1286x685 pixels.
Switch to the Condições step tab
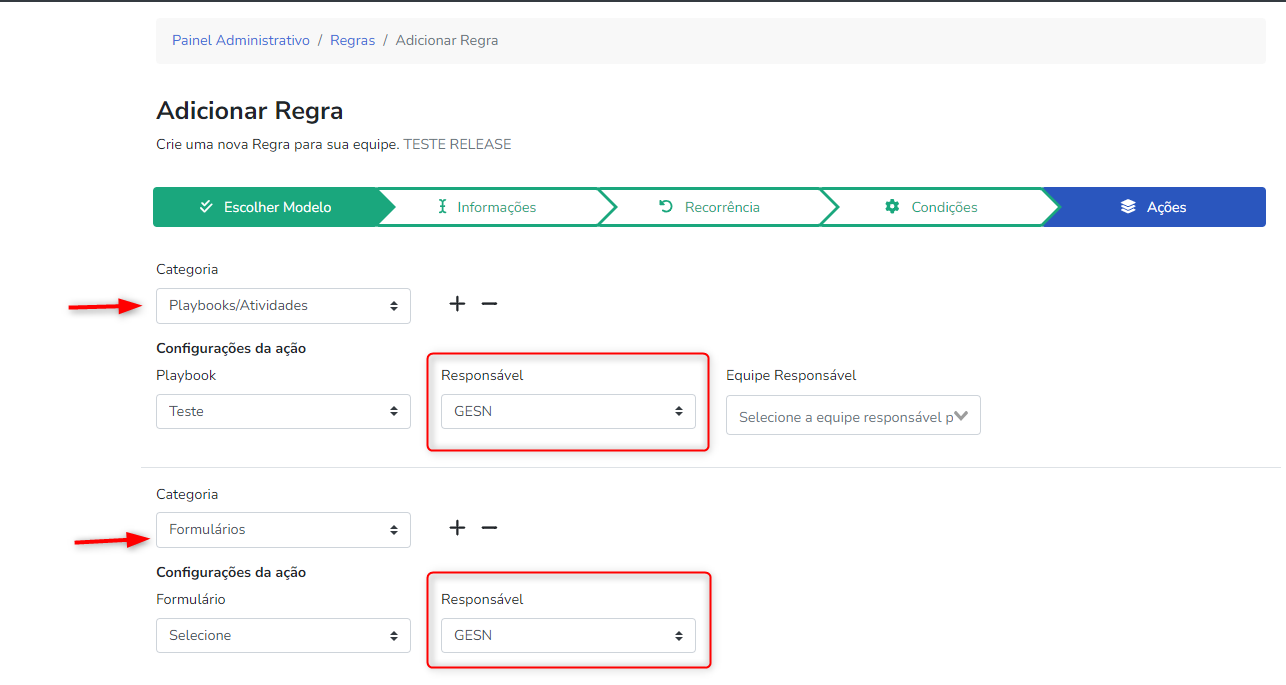[x=943, y=207]
